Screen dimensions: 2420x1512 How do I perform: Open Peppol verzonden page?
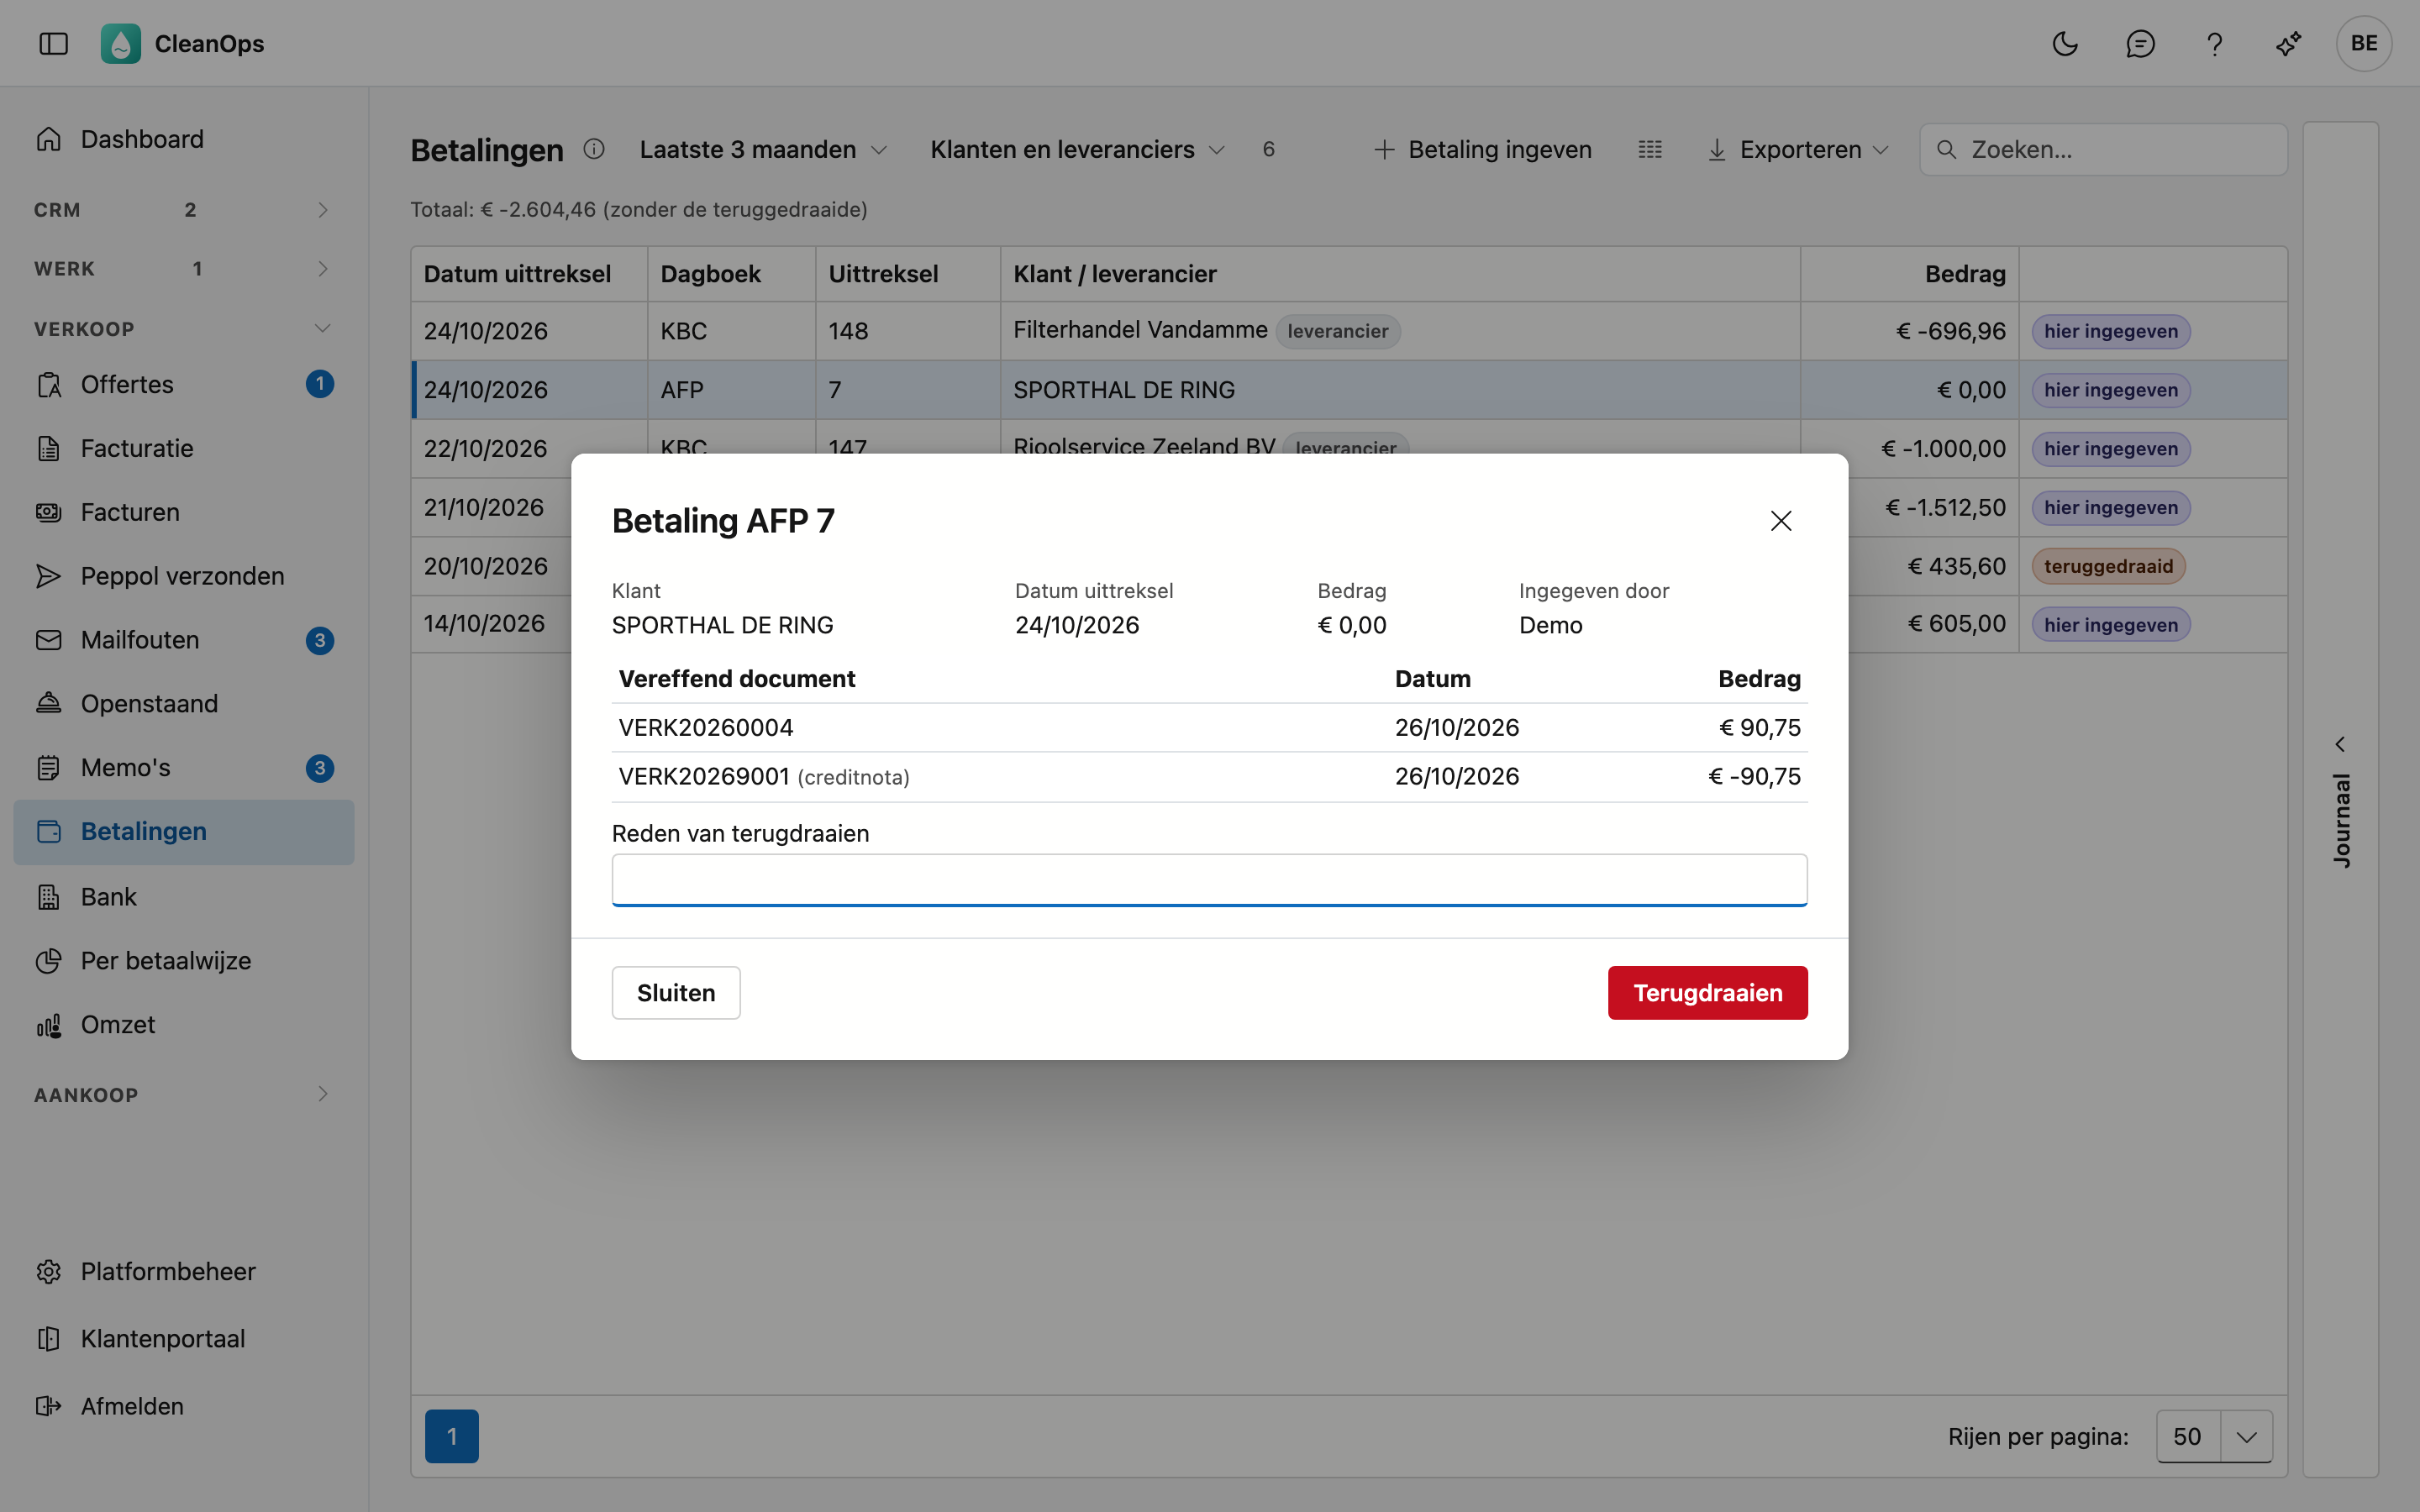184,576
